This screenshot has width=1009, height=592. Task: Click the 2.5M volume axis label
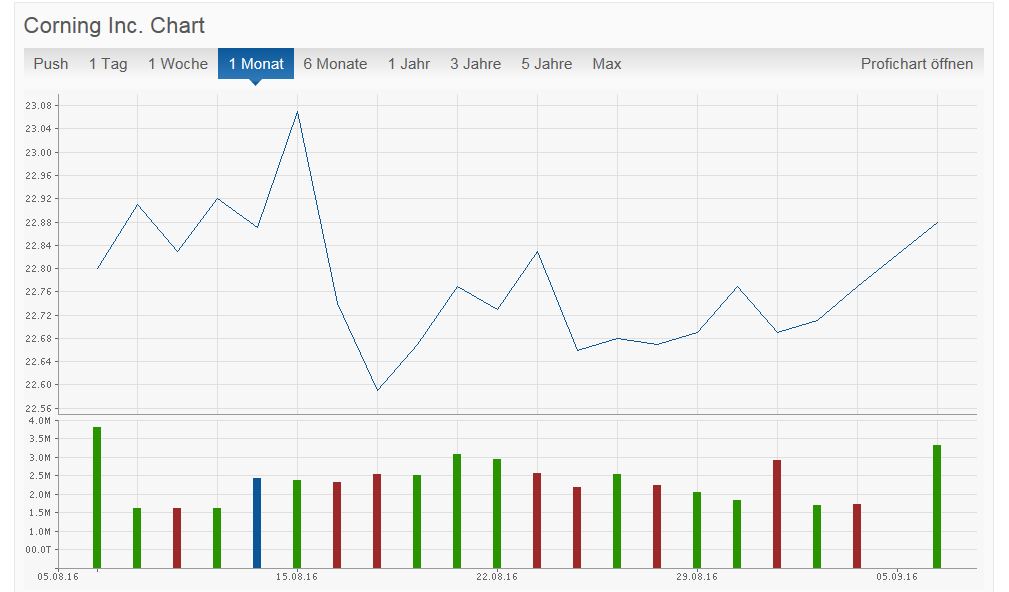[40, 476]
